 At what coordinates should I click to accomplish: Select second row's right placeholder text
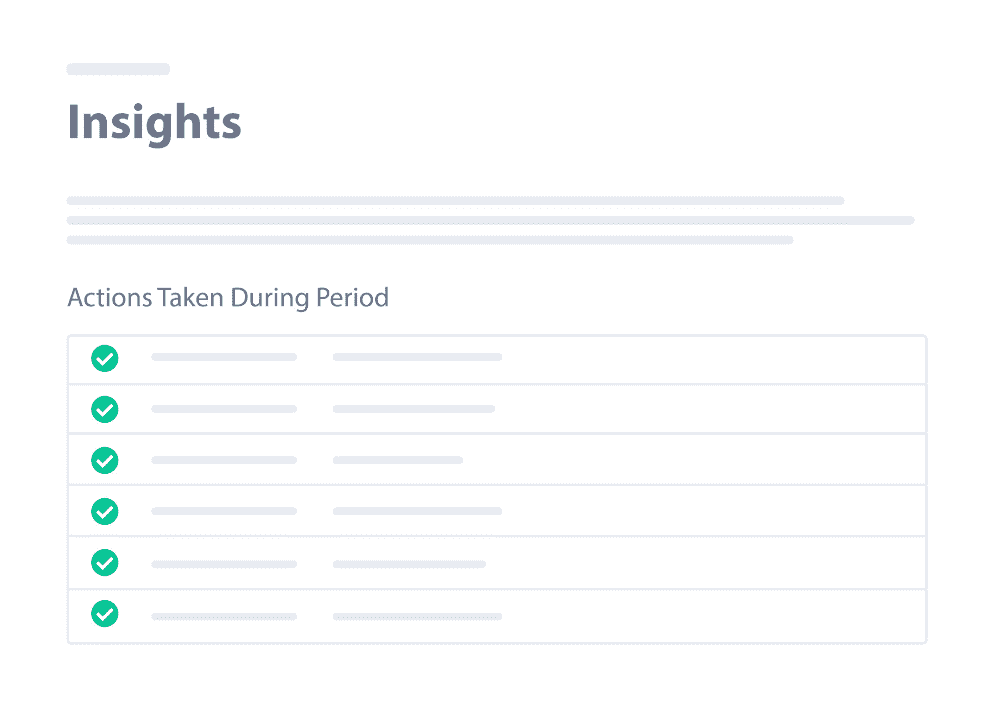tap(414, 409)
